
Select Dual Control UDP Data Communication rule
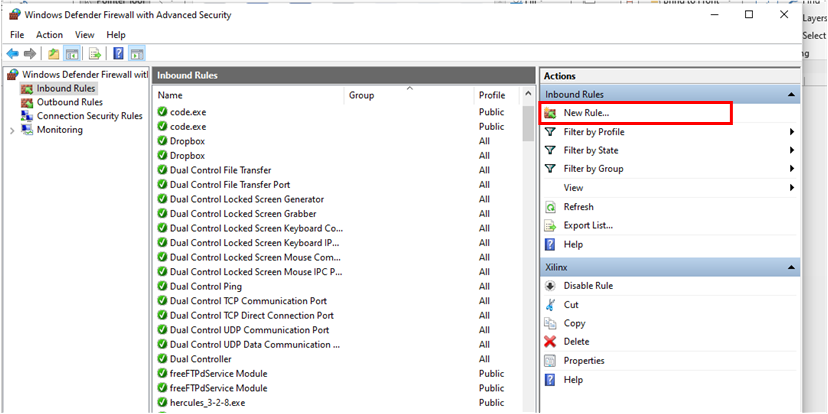(255, 344)
